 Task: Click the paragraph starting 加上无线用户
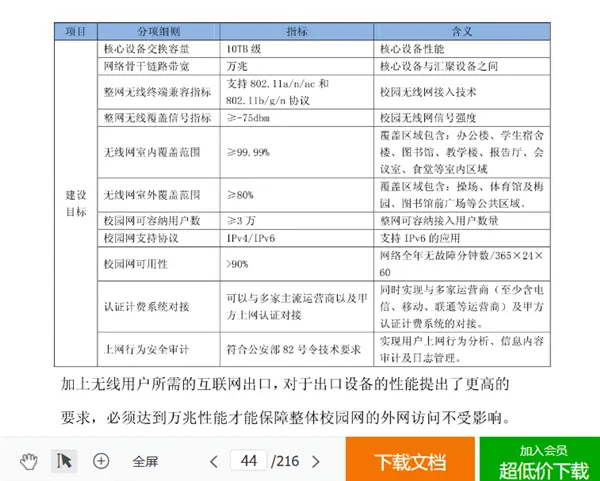pos(285,401)
